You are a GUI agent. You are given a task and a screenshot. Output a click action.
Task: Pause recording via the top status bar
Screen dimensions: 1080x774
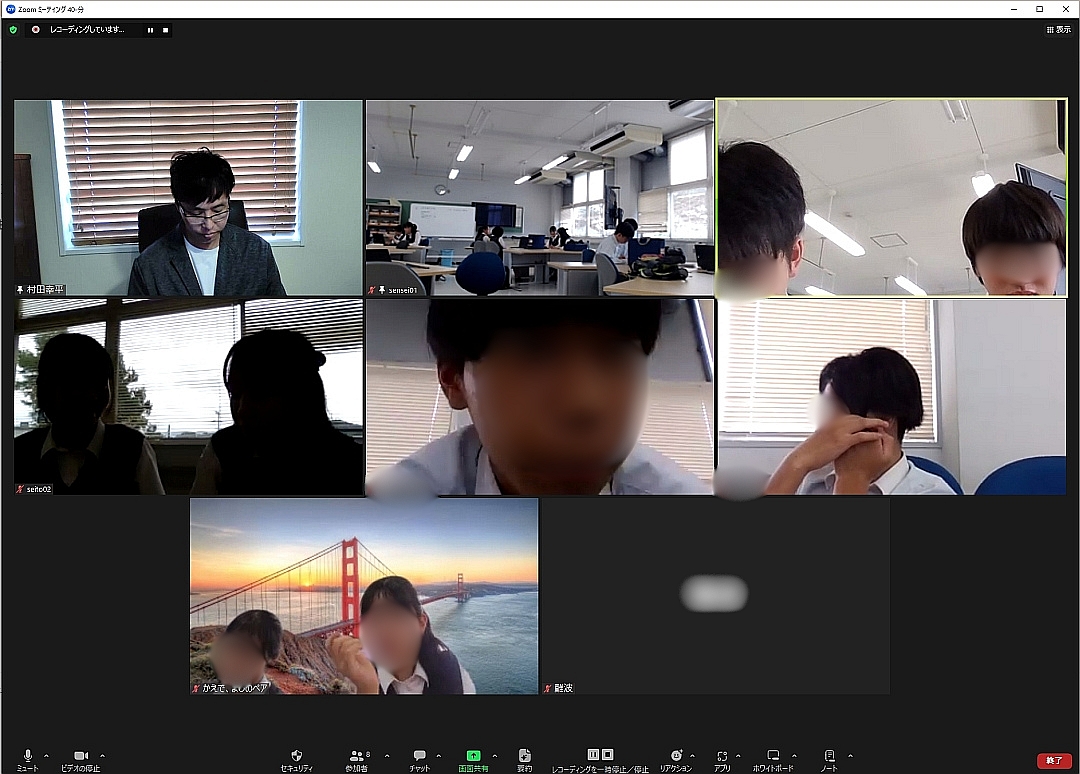(x=150, y=29)
